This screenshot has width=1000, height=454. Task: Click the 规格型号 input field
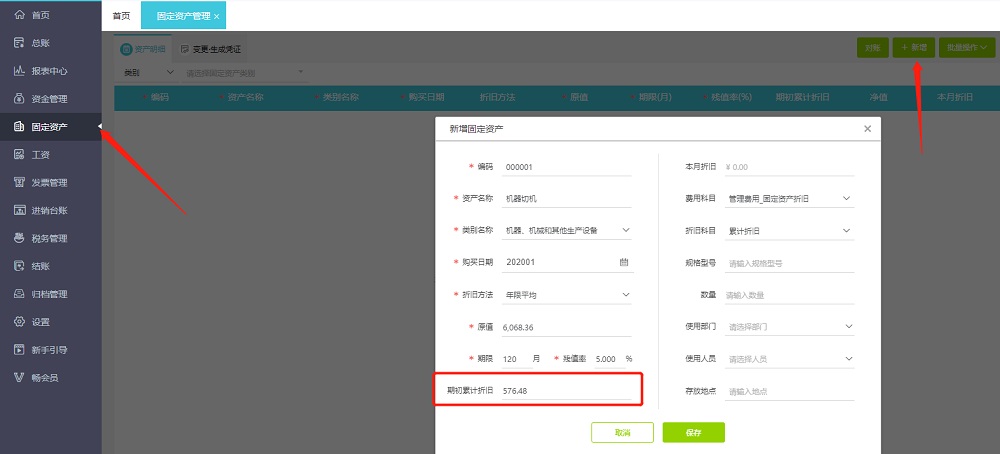(x=790, y=263)
